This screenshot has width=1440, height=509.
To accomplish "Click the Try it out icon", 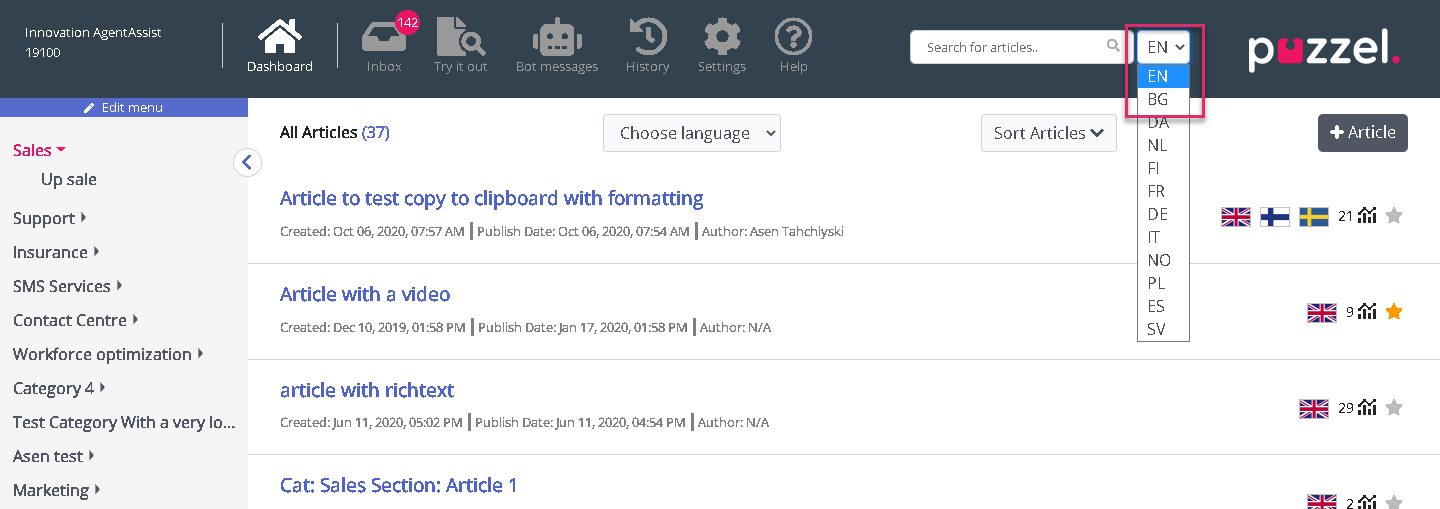I will (x=460, y=40).
